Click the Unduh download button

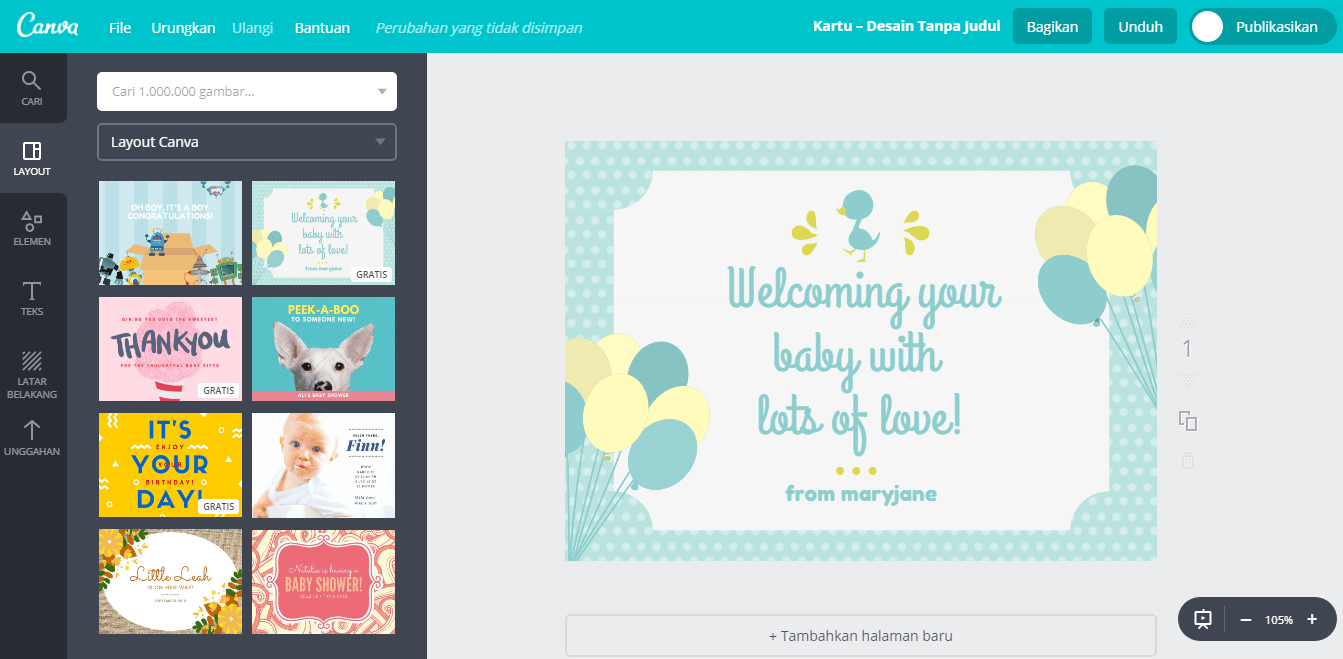click(1140, 27)
